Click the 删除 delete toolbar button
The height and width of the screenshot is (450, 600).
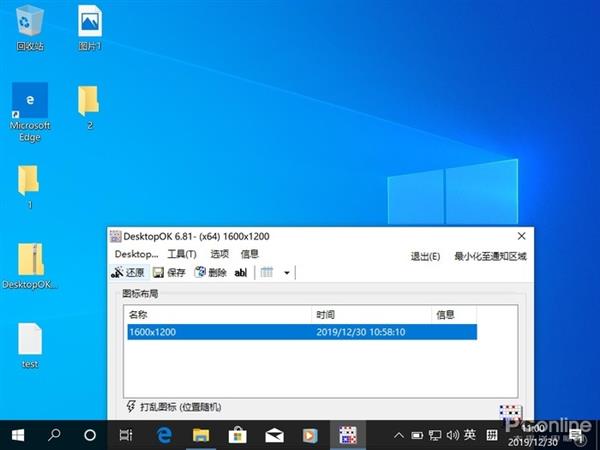pos(210,272)
